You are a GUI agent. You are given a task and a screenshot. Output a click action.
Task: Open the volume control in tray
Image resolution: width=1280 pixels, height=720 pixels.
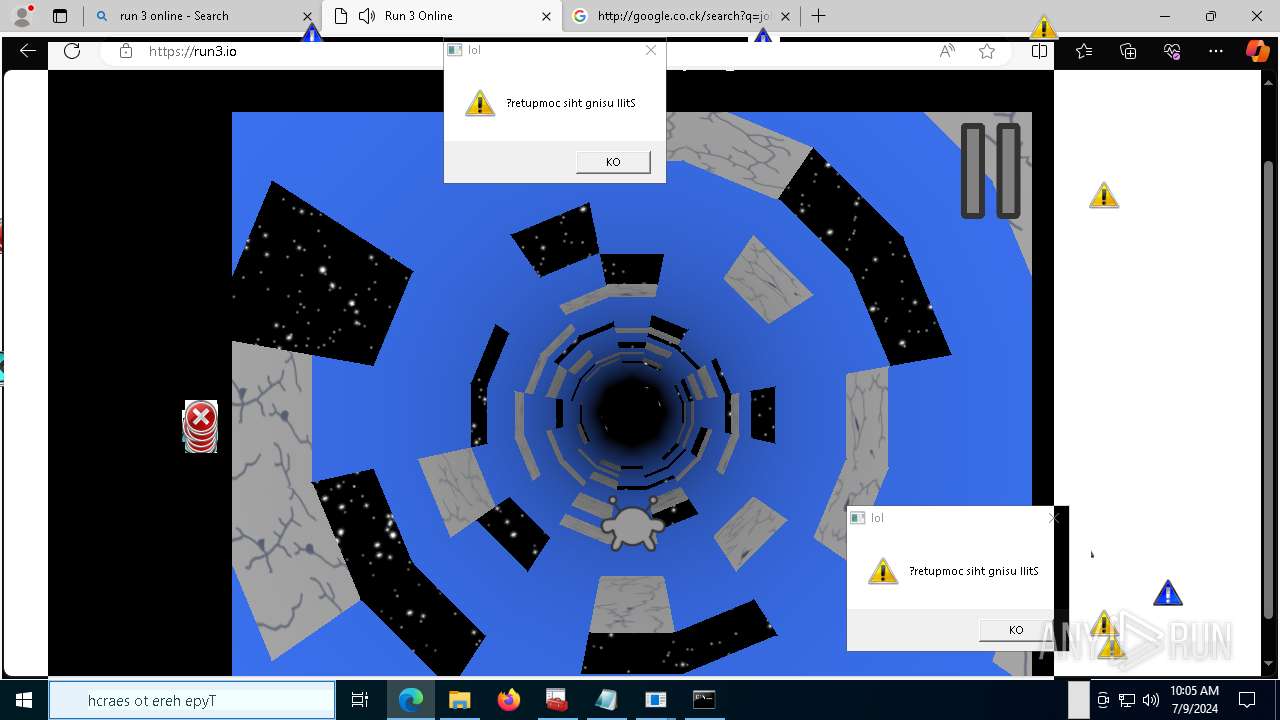pyautogui.click(x=1150, y=700)
